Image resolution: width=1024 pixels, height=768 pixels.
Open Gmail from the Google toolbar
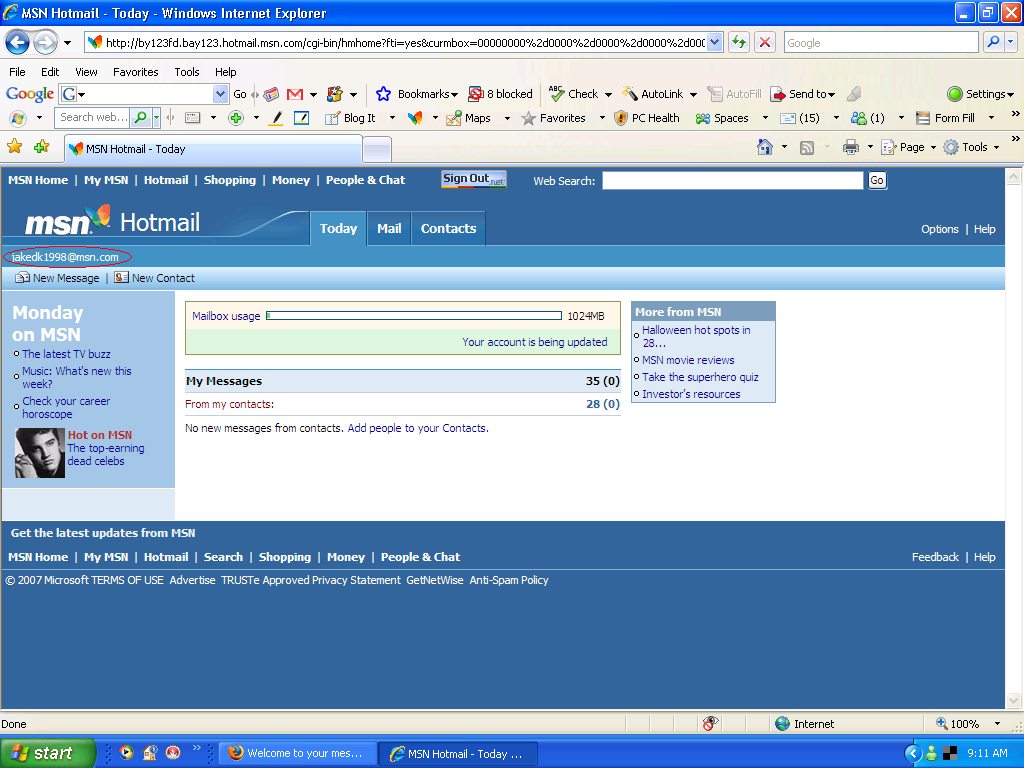293,93
